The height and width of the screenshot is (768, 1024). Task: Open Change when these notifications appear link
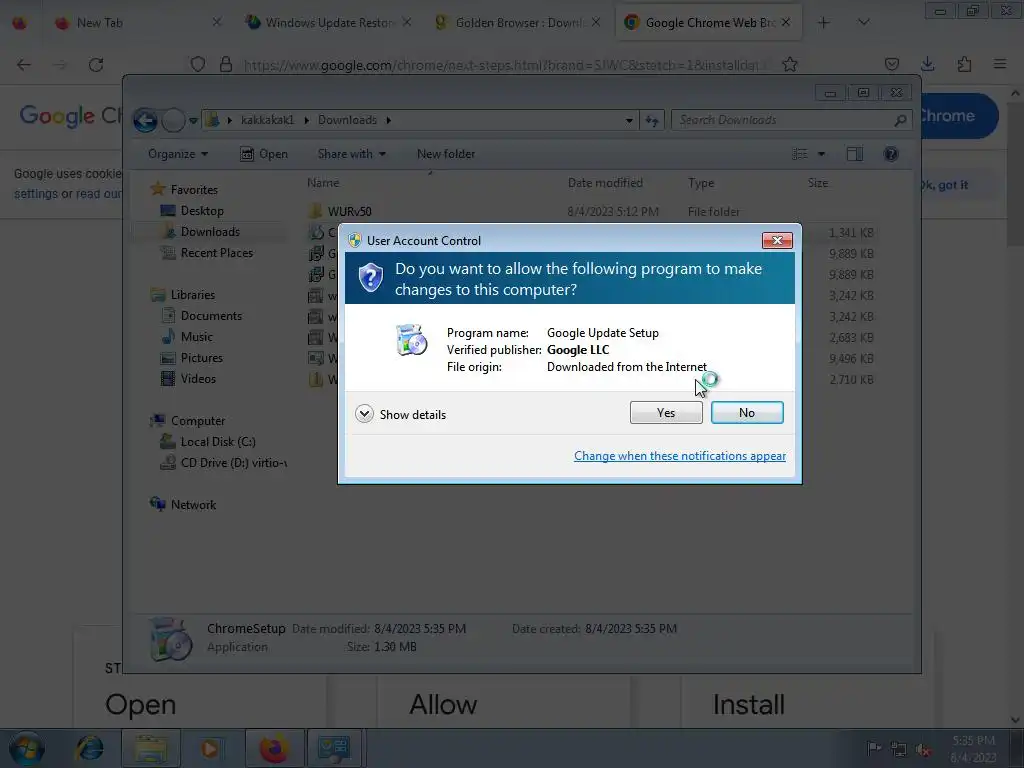tap(679, 456)
